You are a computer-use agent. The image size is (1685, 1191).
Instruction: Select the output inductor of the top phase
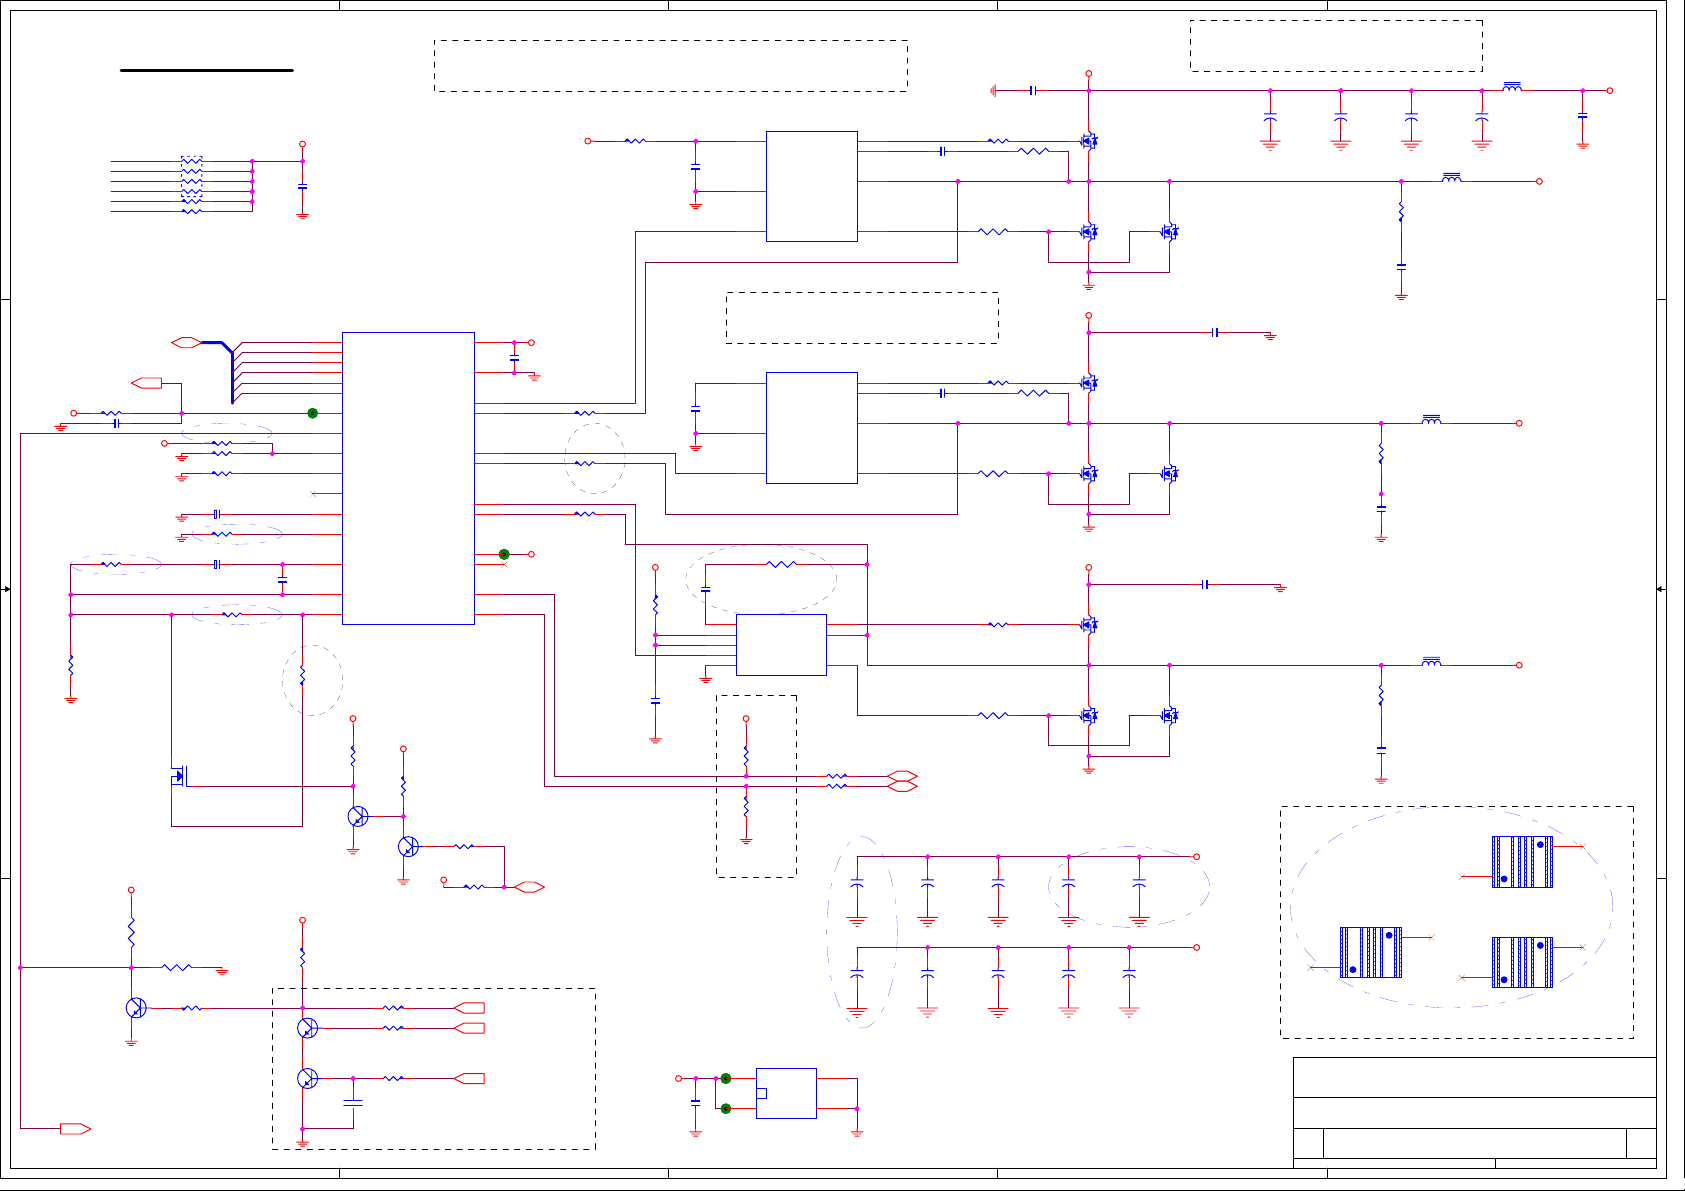(x=1452, y=178)
